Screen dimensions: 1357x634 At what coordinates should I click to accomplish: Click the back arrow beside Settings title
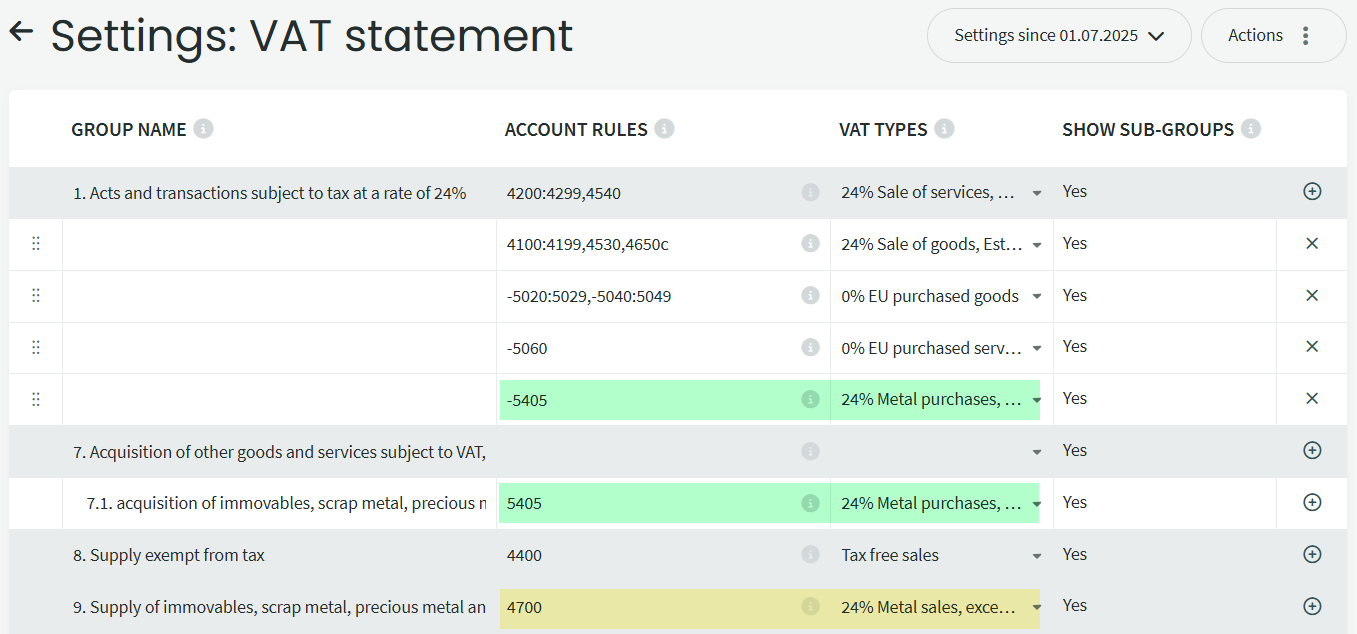coord(21,32)
